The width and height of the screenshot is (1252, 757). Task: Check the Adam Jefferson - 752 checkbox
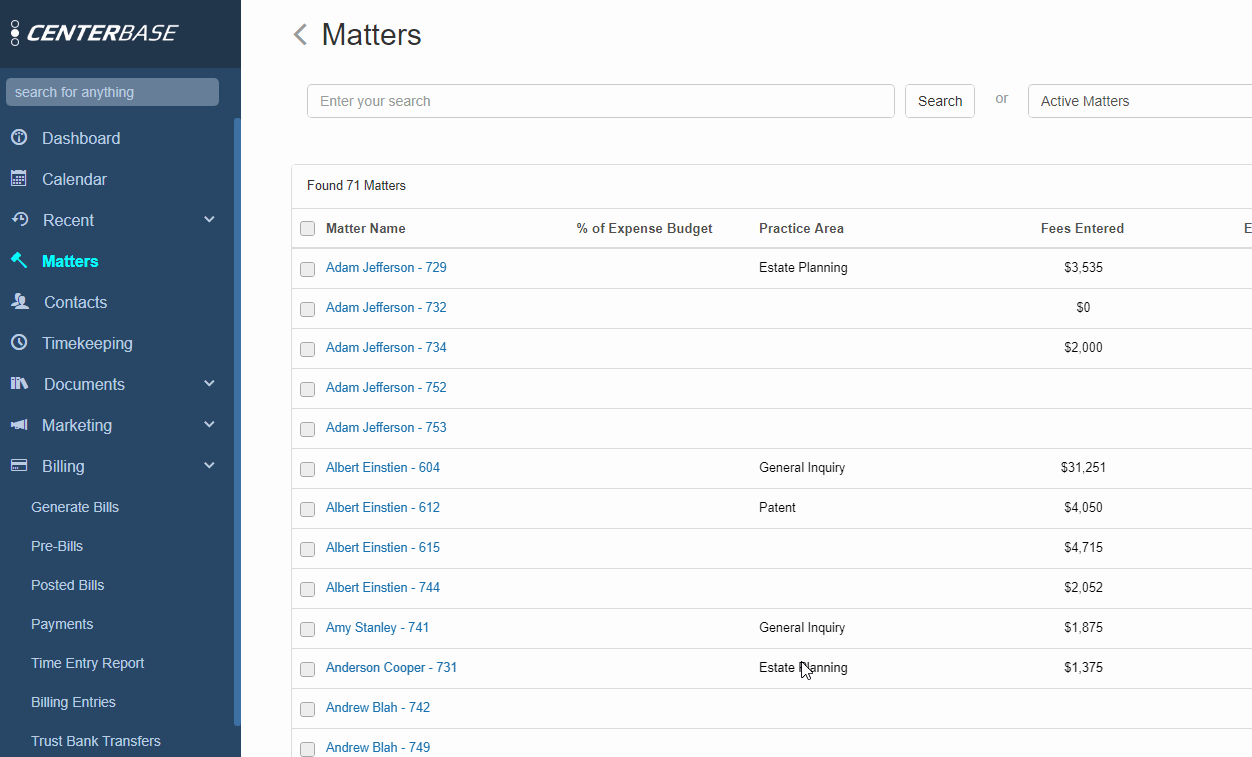point(308,389)
